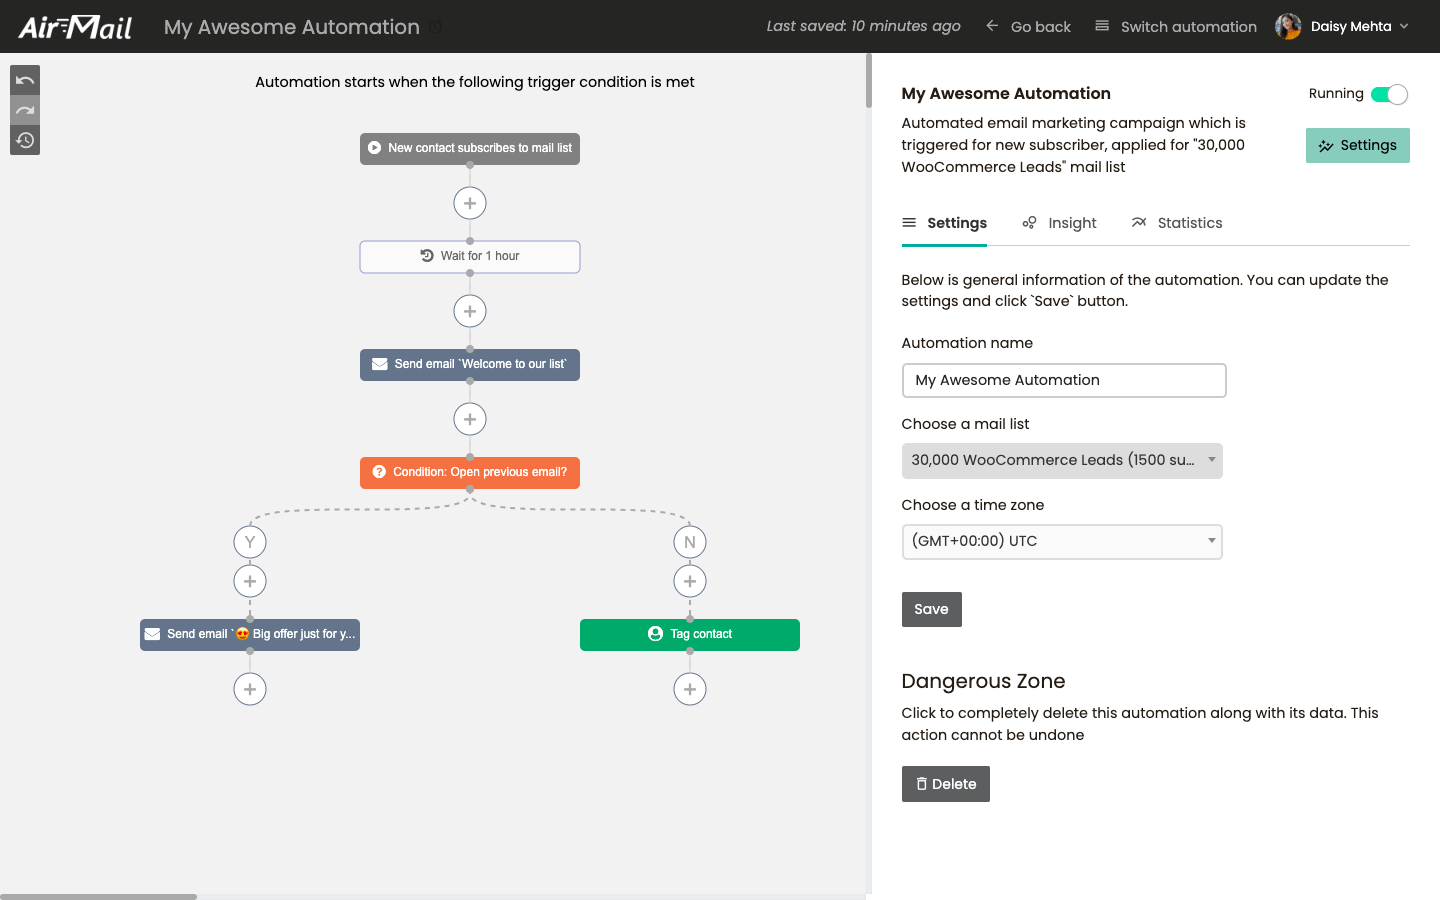Open the automation history icon
The width and height of the screenshot is (1440, 900).
pos(25,140)
